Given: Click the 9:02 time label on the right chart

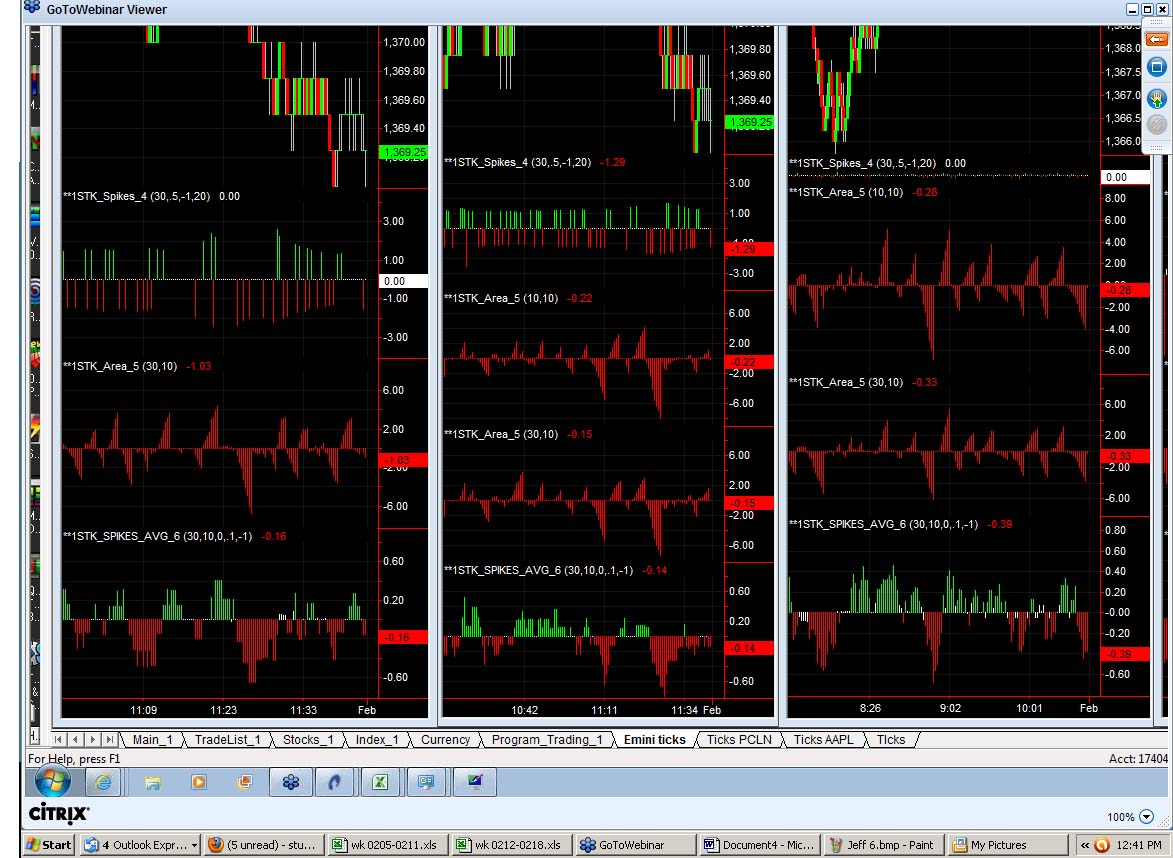Looking at the screenshot, I should (950, 708).
